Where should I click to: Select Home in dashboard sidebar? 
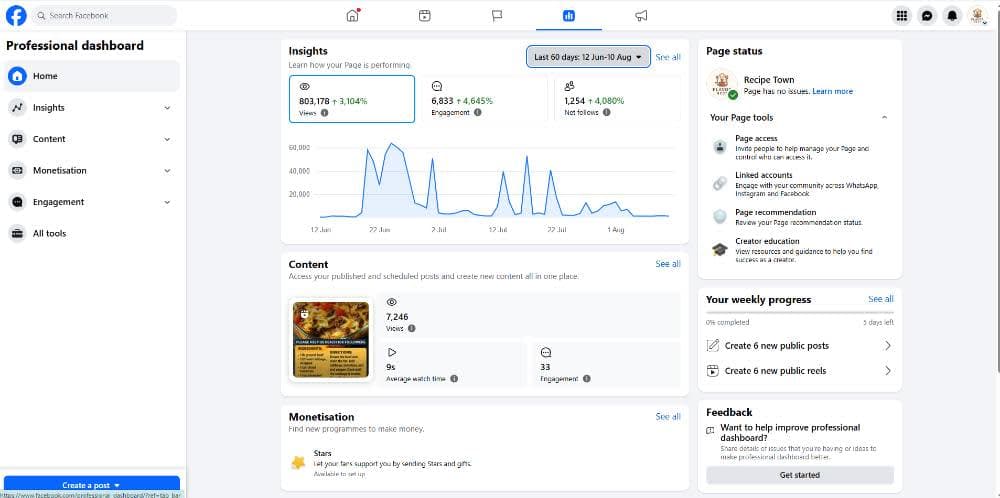tap(92, 76)
